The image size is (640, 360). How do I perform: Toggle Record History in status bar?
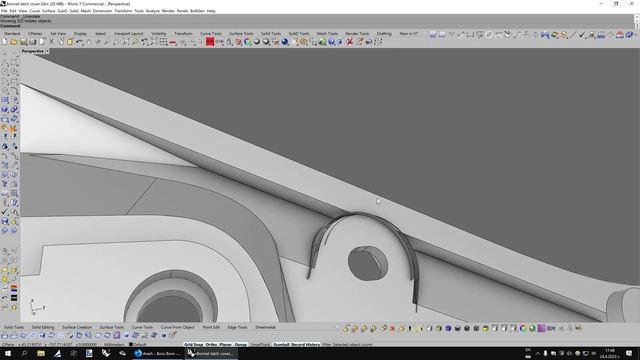305,344
